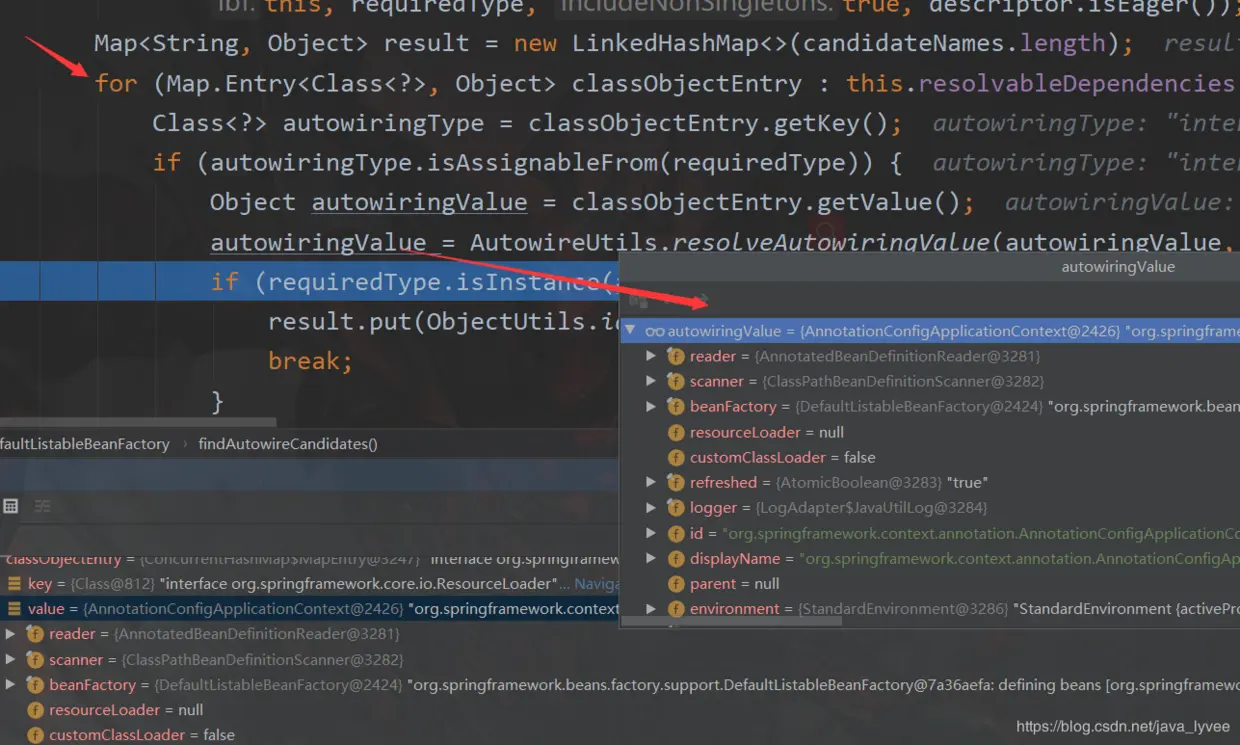1240x745 pixels.
Task: Expand the refreshed AtomicBoolean node
Action: coord(651,482)
